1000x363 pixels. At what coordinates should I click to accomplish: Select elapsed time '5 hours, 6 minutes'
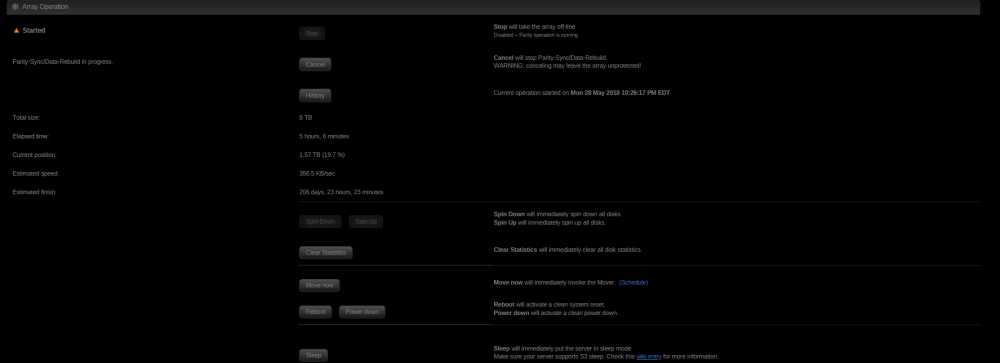pyautogui.click(x=324, y=137)
